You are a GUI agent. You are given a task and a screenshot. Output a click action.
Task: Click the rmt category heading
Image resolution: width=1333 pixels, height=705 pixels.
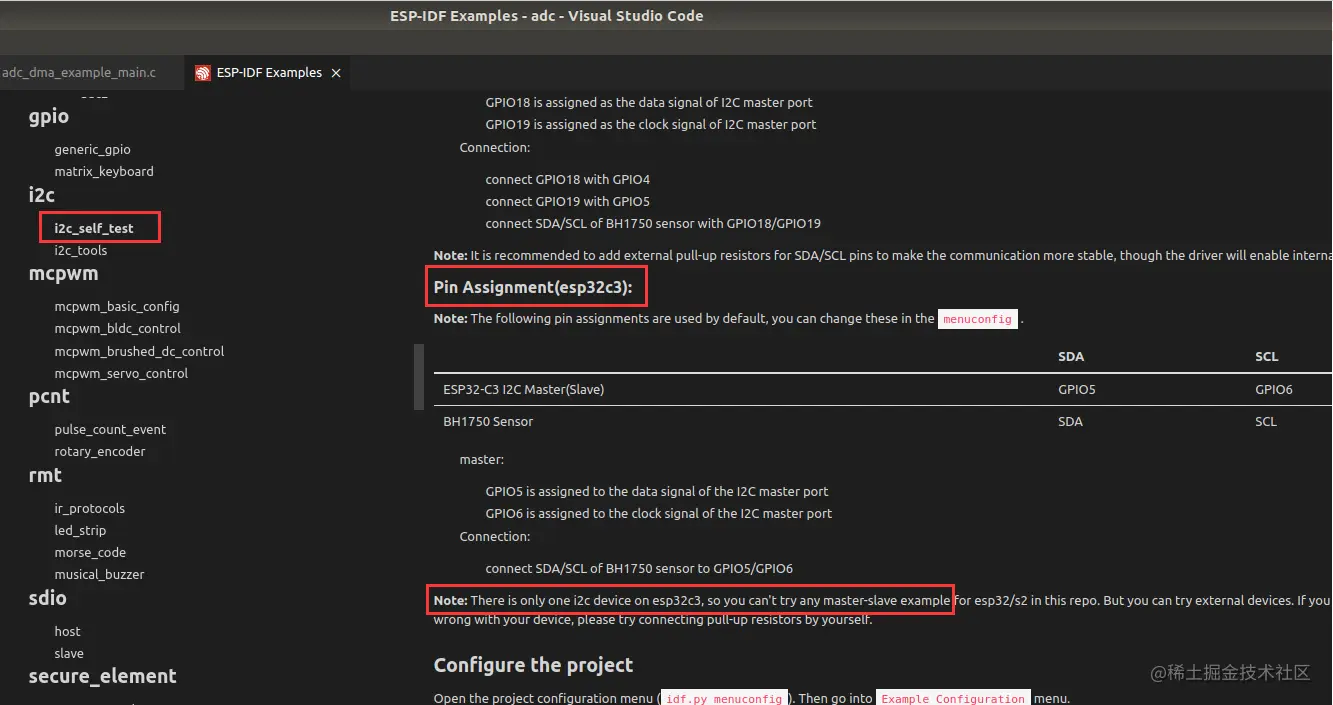tap(45, 475)
